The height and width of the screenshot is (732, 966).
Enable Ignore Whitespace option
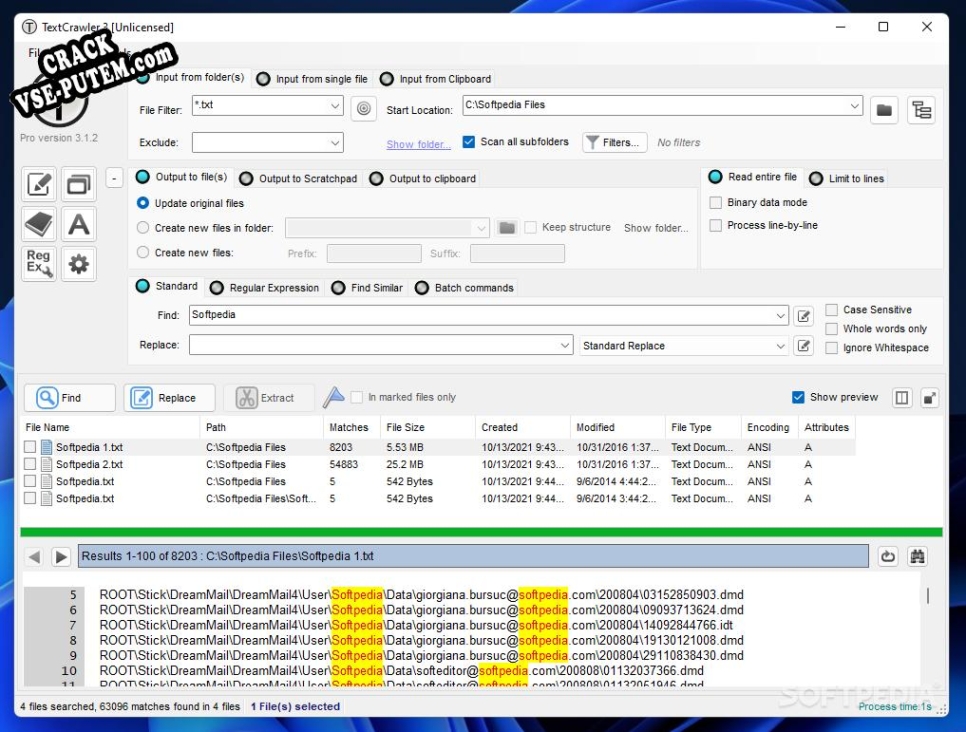tap(831, 348)
